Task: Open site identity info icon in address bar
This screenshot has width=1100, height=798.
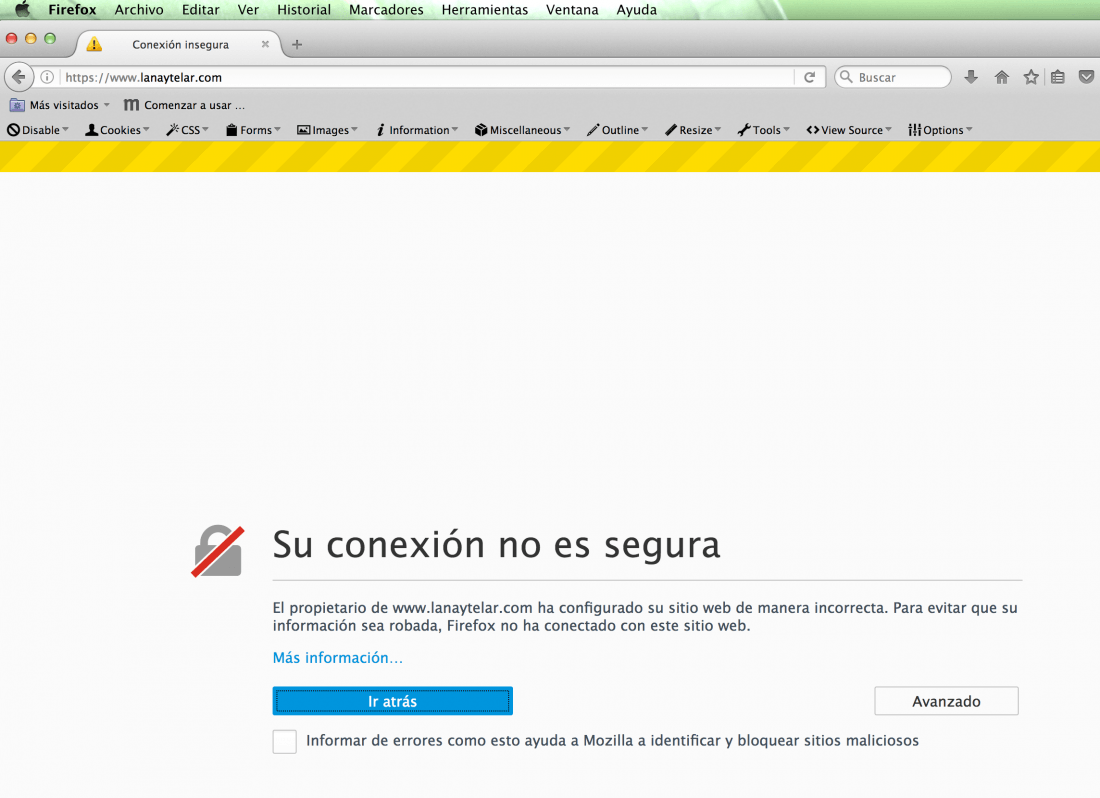Action: point(47,77)
